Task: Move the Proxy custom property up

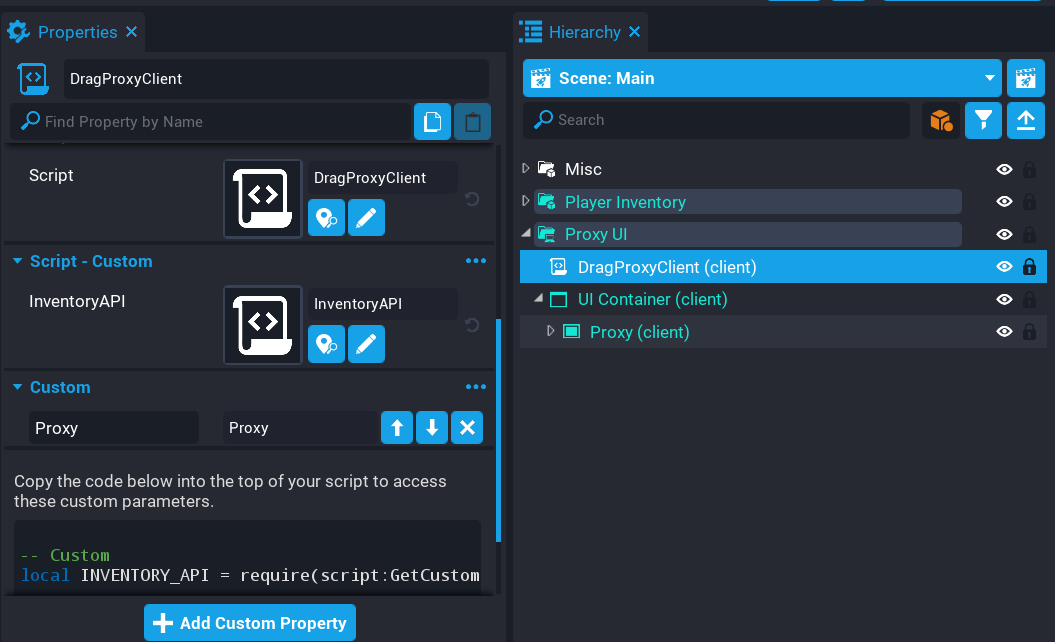Action: coord(397,427)
